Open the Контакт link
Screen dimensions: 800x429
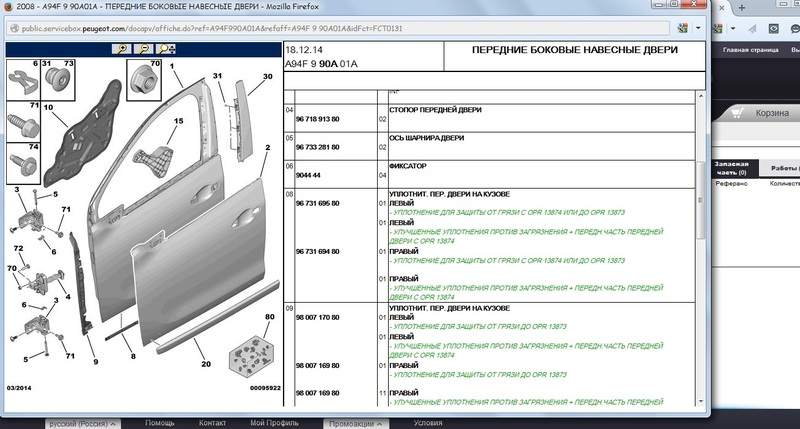pos(212,423)
